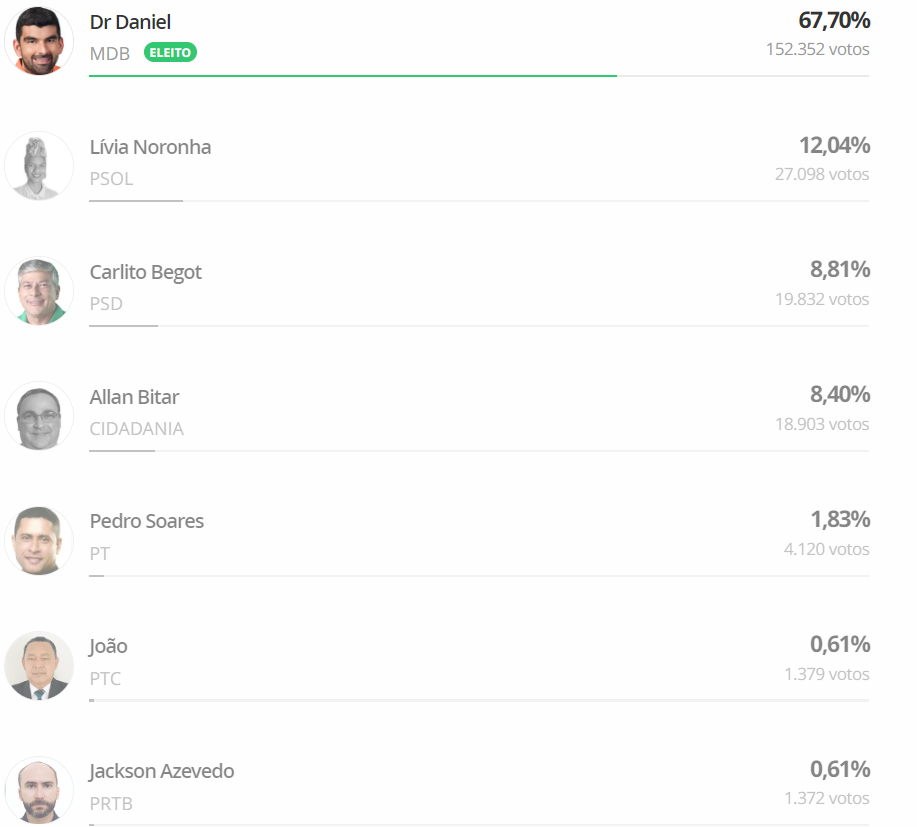The image size is (917, 827).
Task: Open Pedro Soares's candidate photo
Action: coord(39,541)
